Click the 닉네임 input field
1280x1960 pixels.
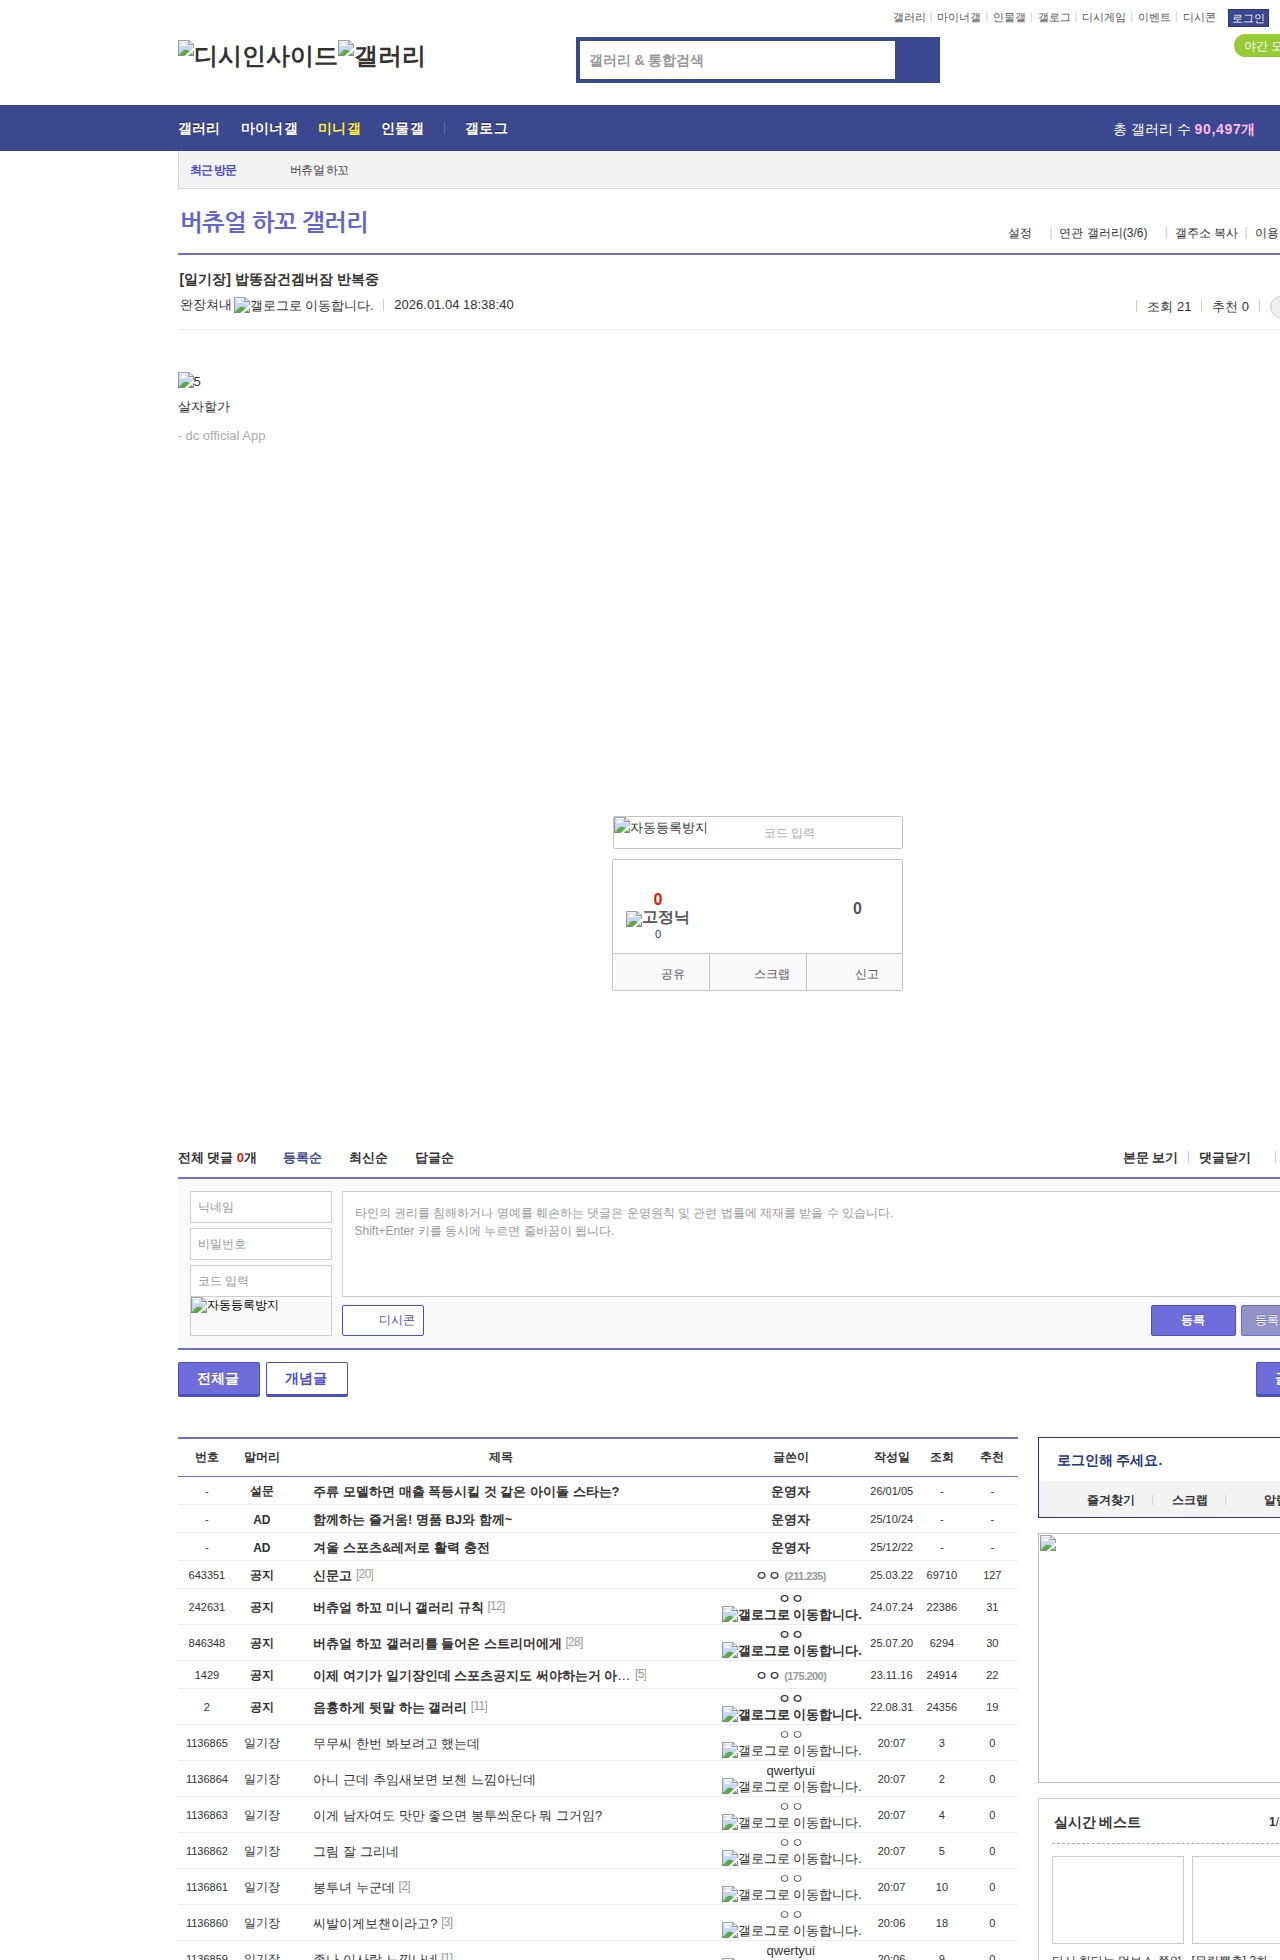click(x=261, y=1207)
